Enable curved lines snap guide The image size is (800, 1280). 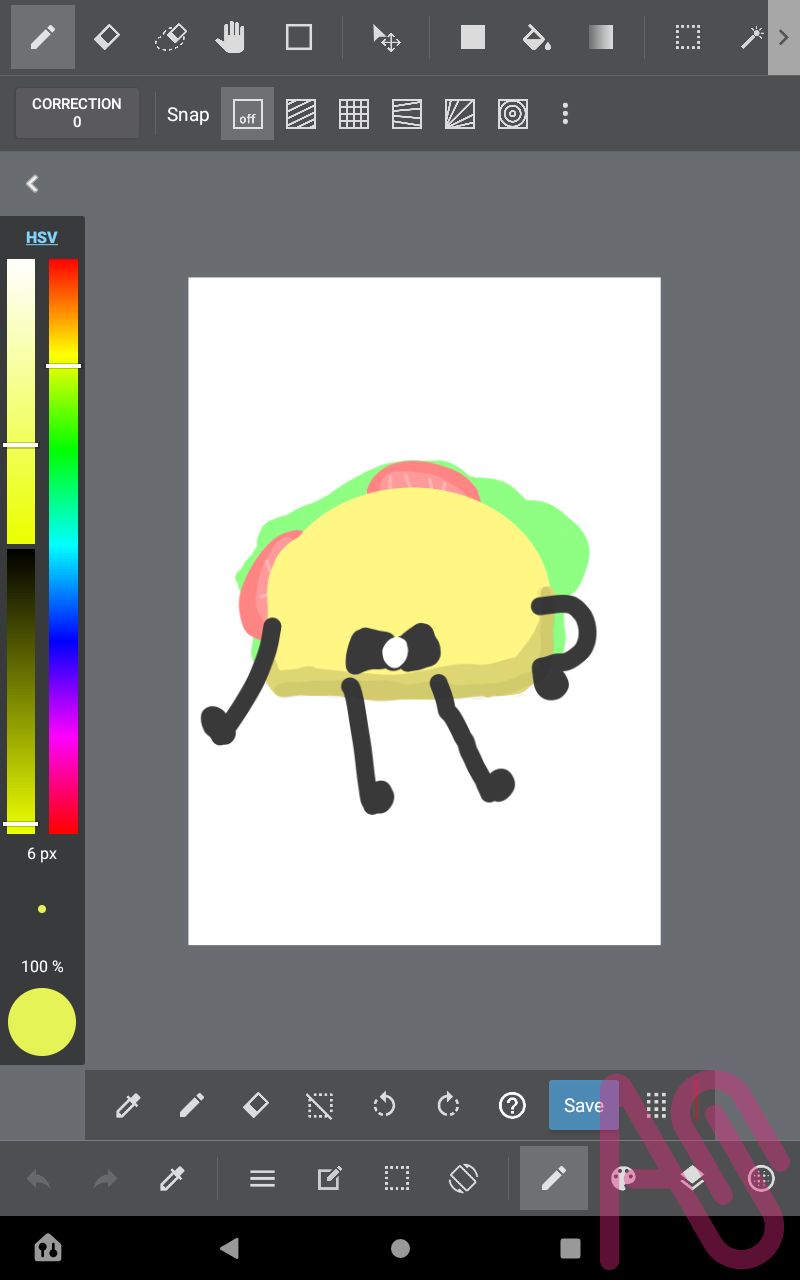point(407,114)
